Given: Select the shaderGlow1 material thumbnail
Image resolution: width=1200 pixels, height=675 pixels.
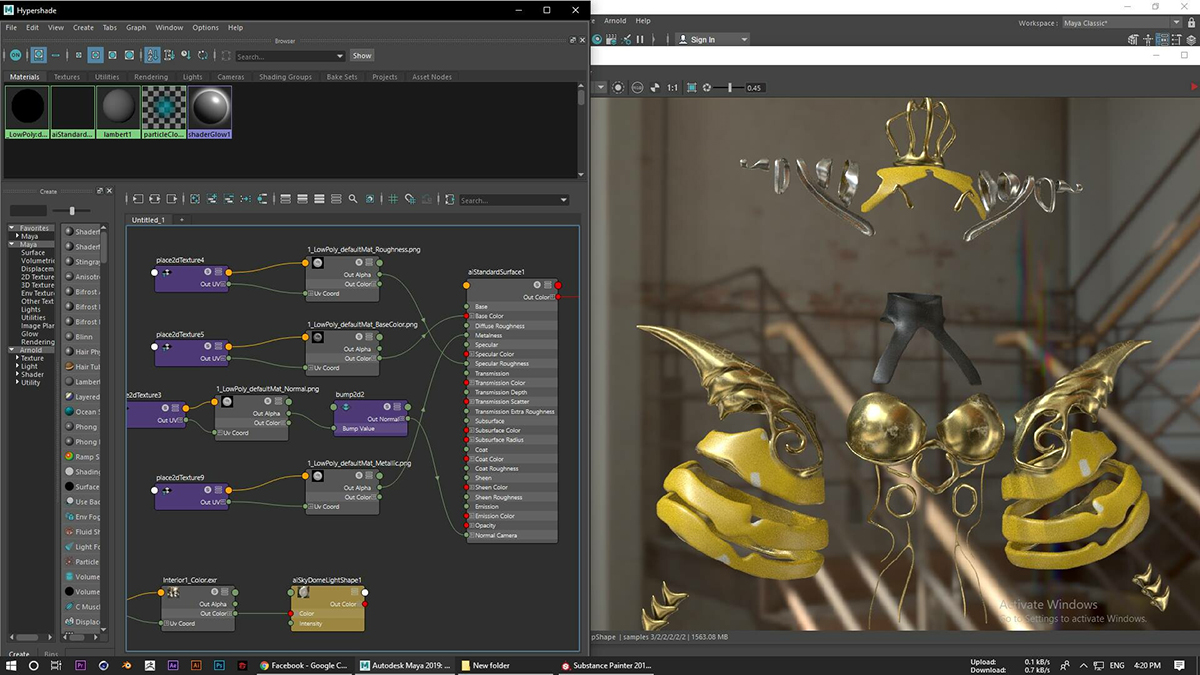Looking at the screenshot, I should (210, 108).
